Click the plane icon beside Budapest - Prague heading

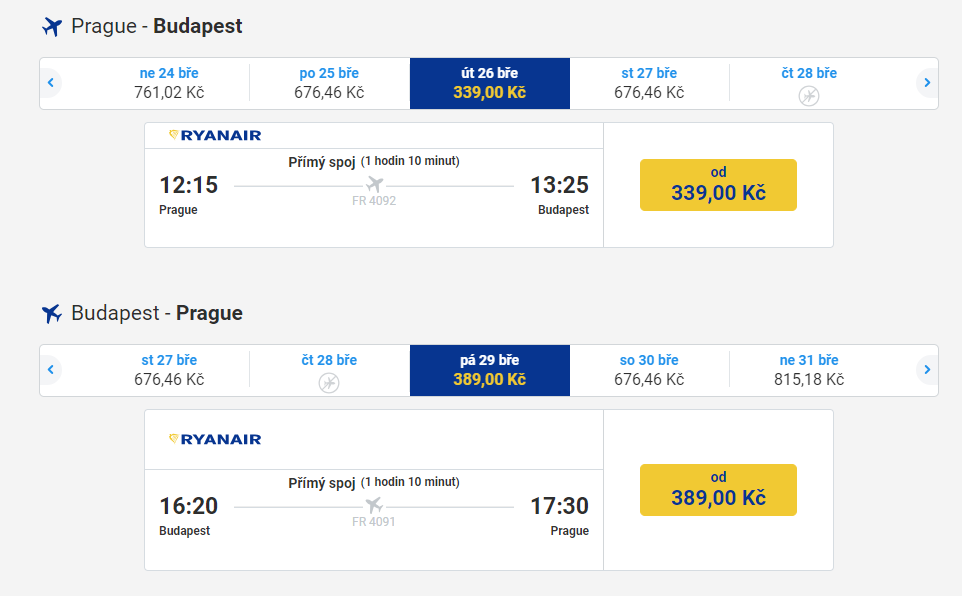tap(52, 314)
